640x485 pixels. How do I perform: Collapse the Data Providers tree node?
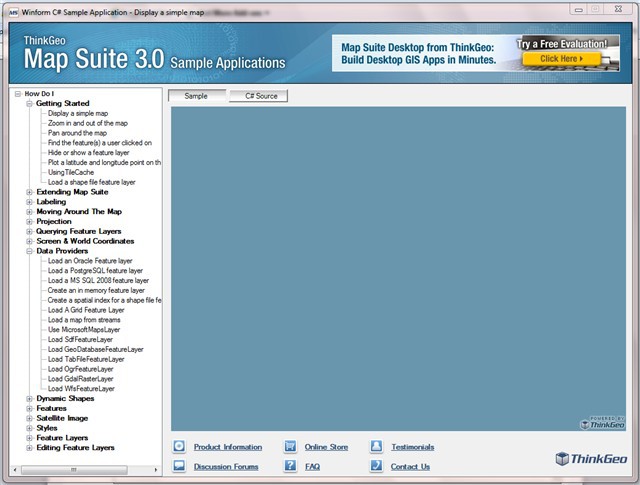point(29,251)
